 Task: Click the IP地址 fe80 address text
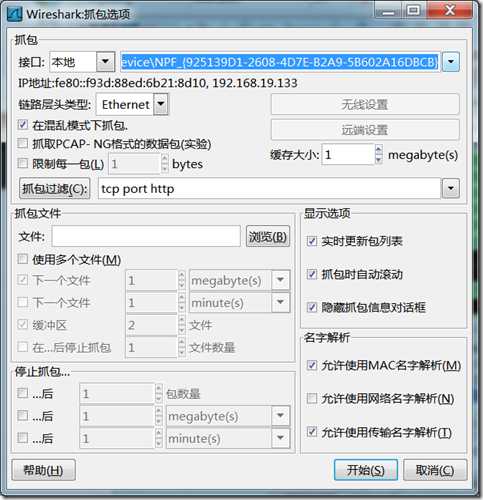tap(157, 83)
